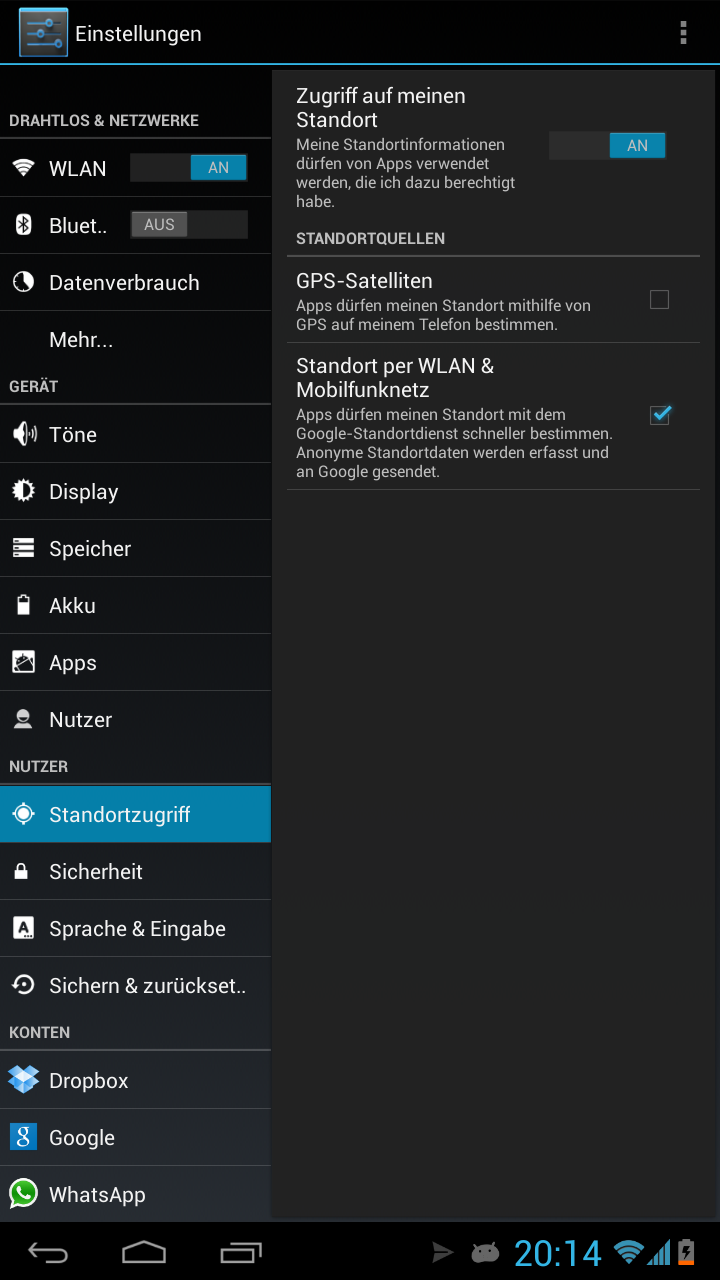Open Sprache & Eingabe settings

[137, 929]
